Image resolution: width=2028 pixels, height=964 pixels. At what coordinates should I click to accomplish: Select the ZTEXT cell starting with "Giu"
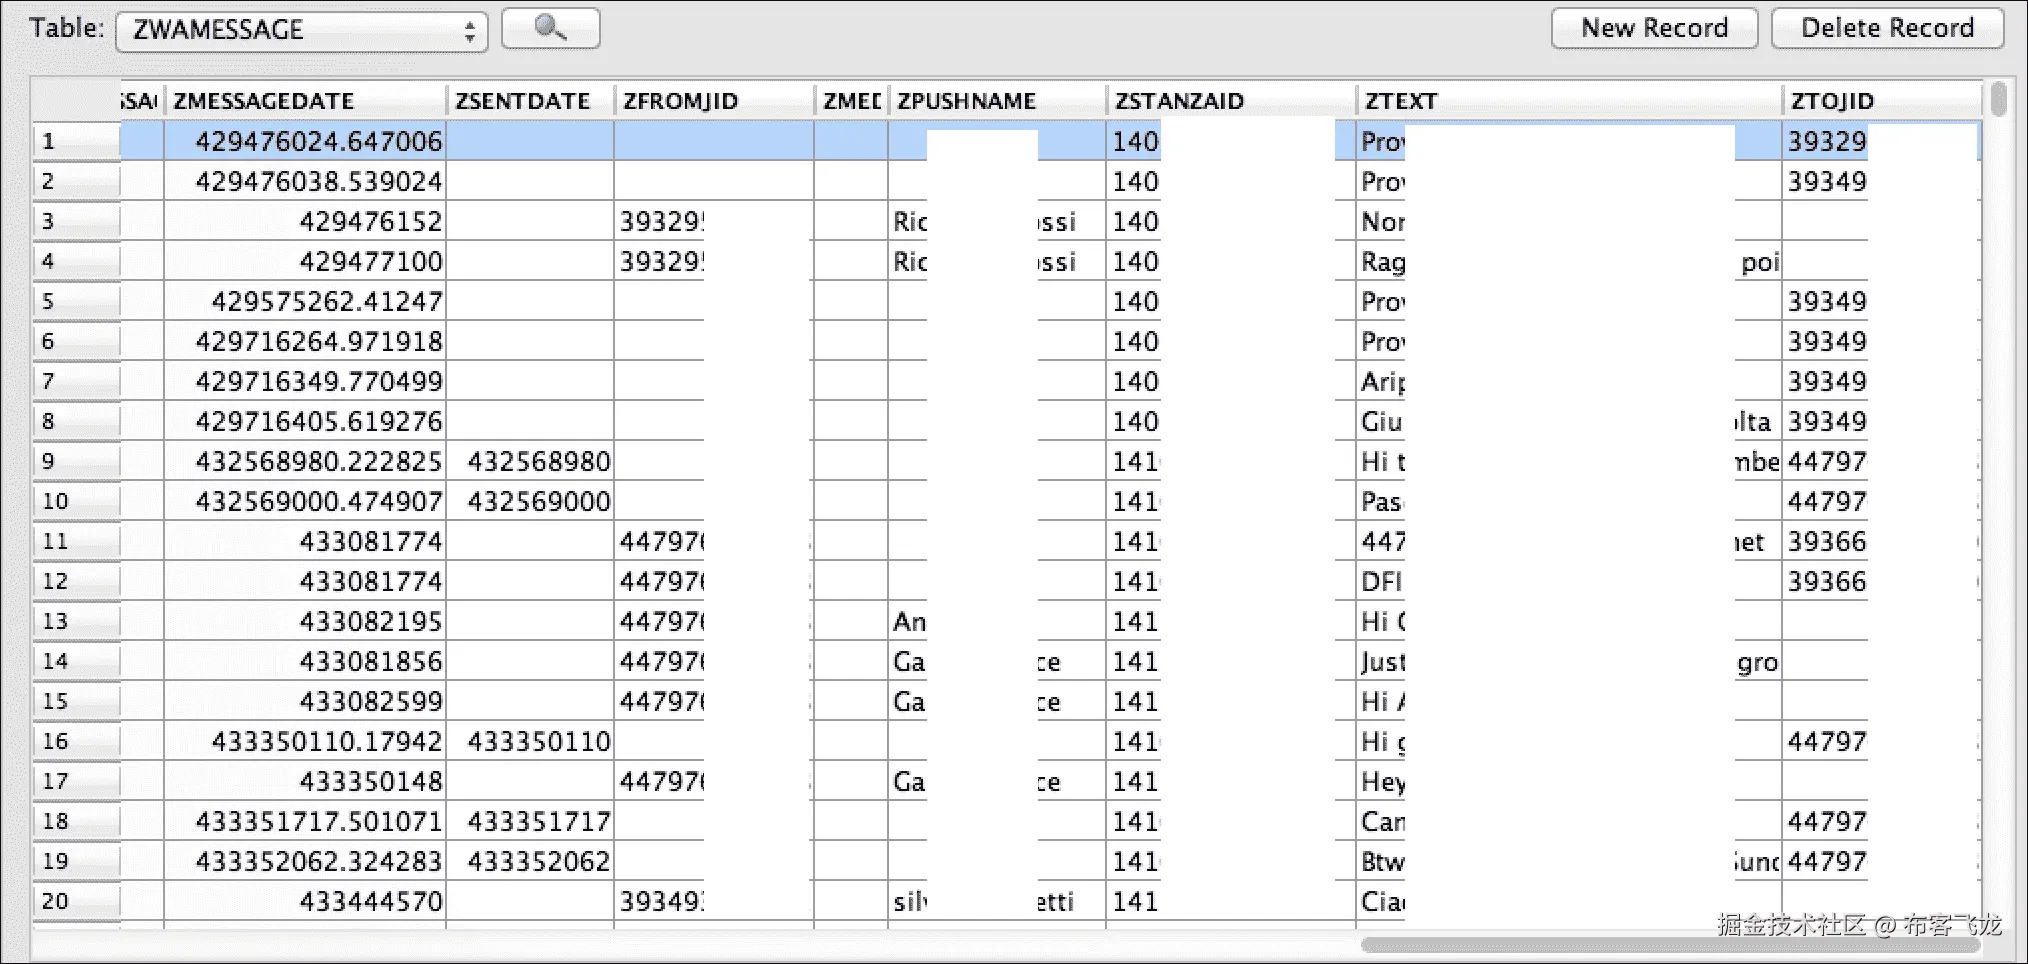pos(1569,421)
